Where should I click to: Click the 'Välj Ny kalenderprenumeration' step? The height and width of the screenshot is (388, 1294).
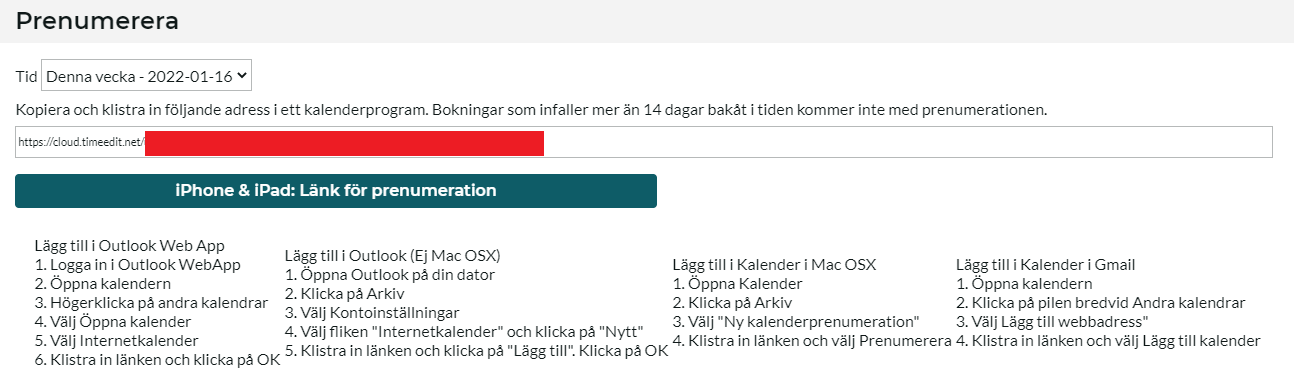coord(796,322)
